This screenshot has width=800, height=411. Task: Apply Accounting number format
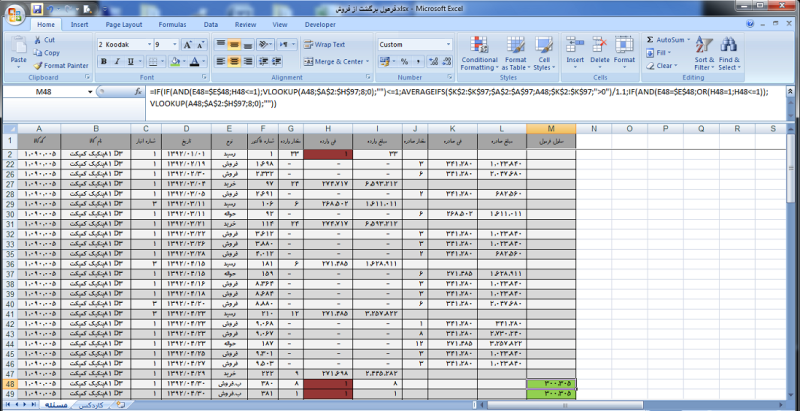click(x=385, y=61)
